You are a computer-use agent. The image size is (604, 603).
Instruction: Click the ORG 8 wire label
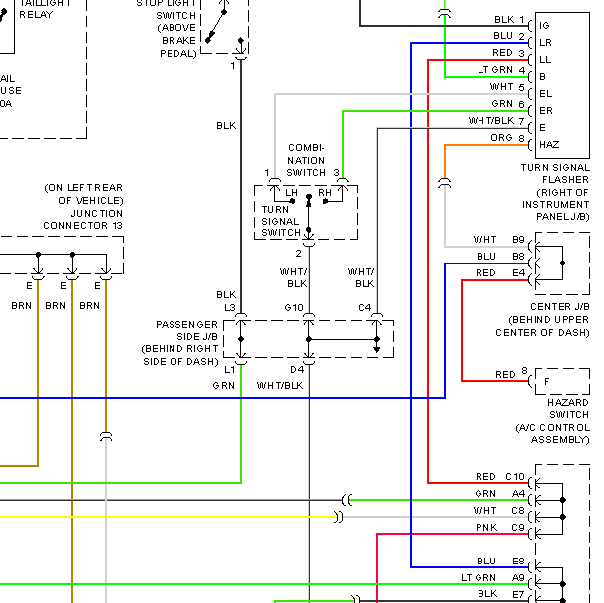(x=507, y=138)
